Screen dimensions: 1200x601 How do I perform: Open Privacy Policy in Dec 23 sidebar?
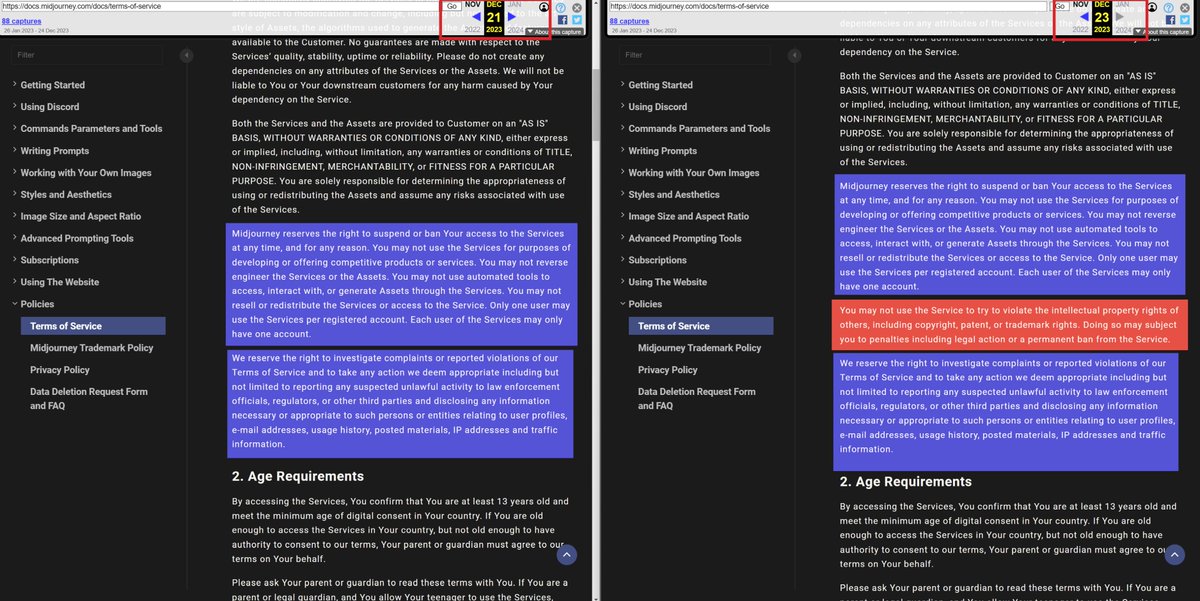[668, 370]
